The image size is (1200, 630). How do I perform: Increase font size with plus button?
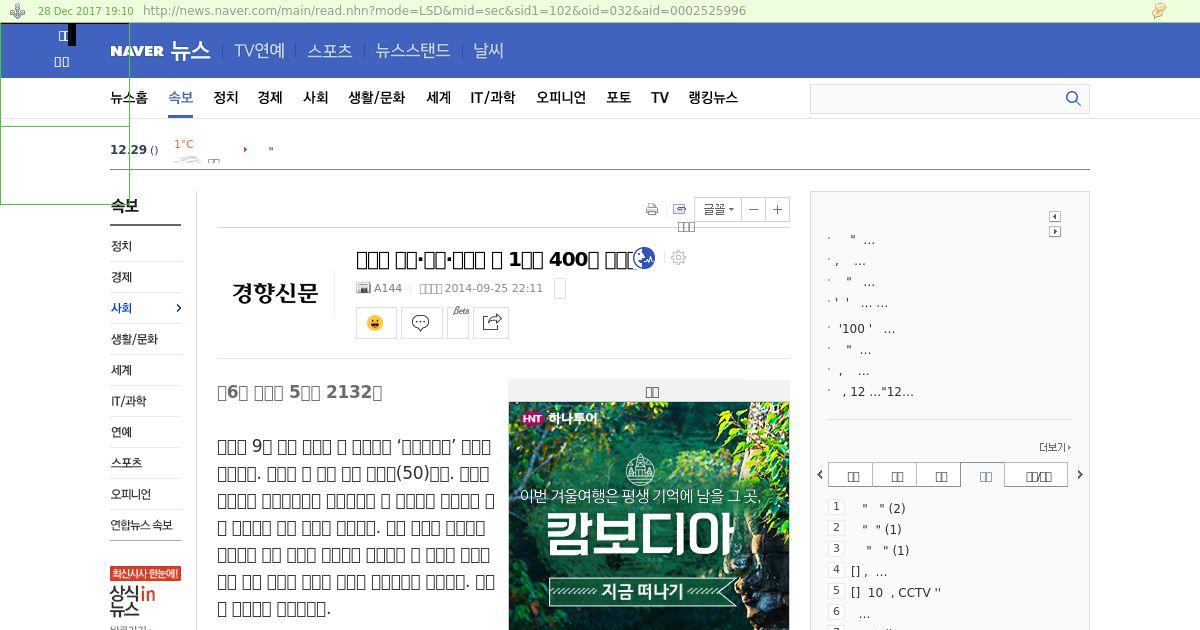[778, 209]
